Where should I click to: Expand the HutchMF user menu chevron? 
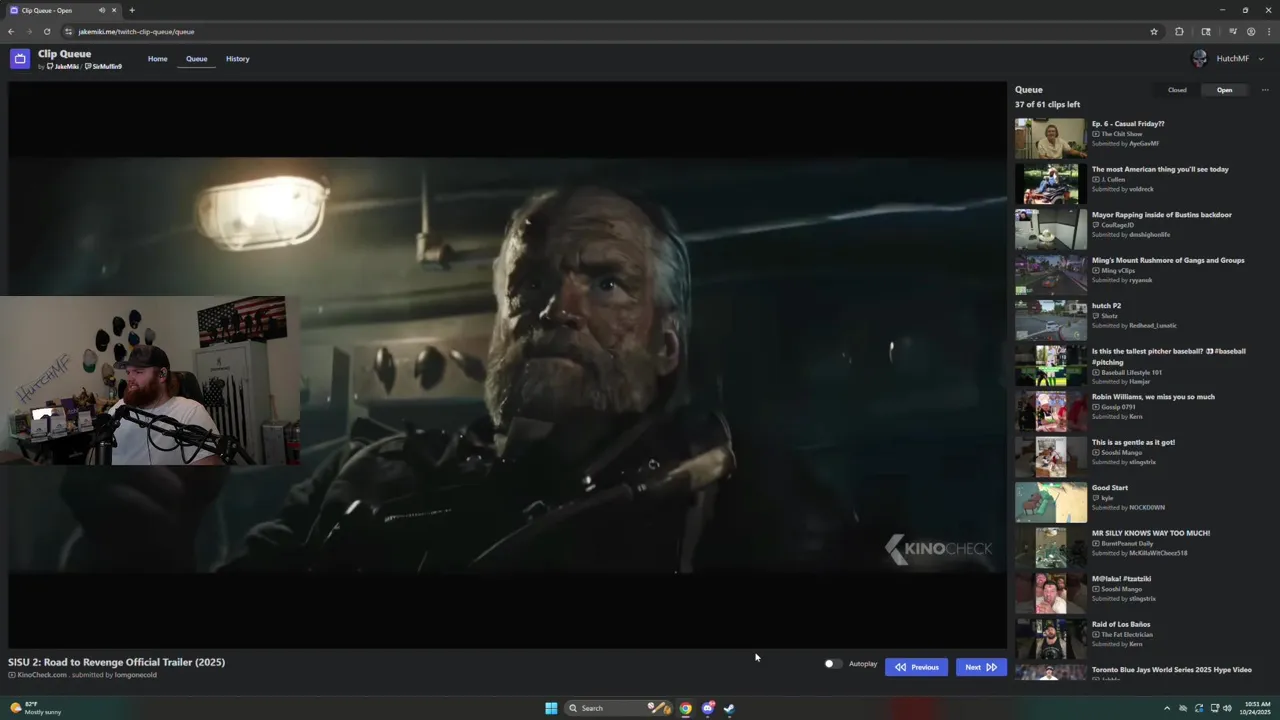pyautogui.click(x=1260, y=59)
